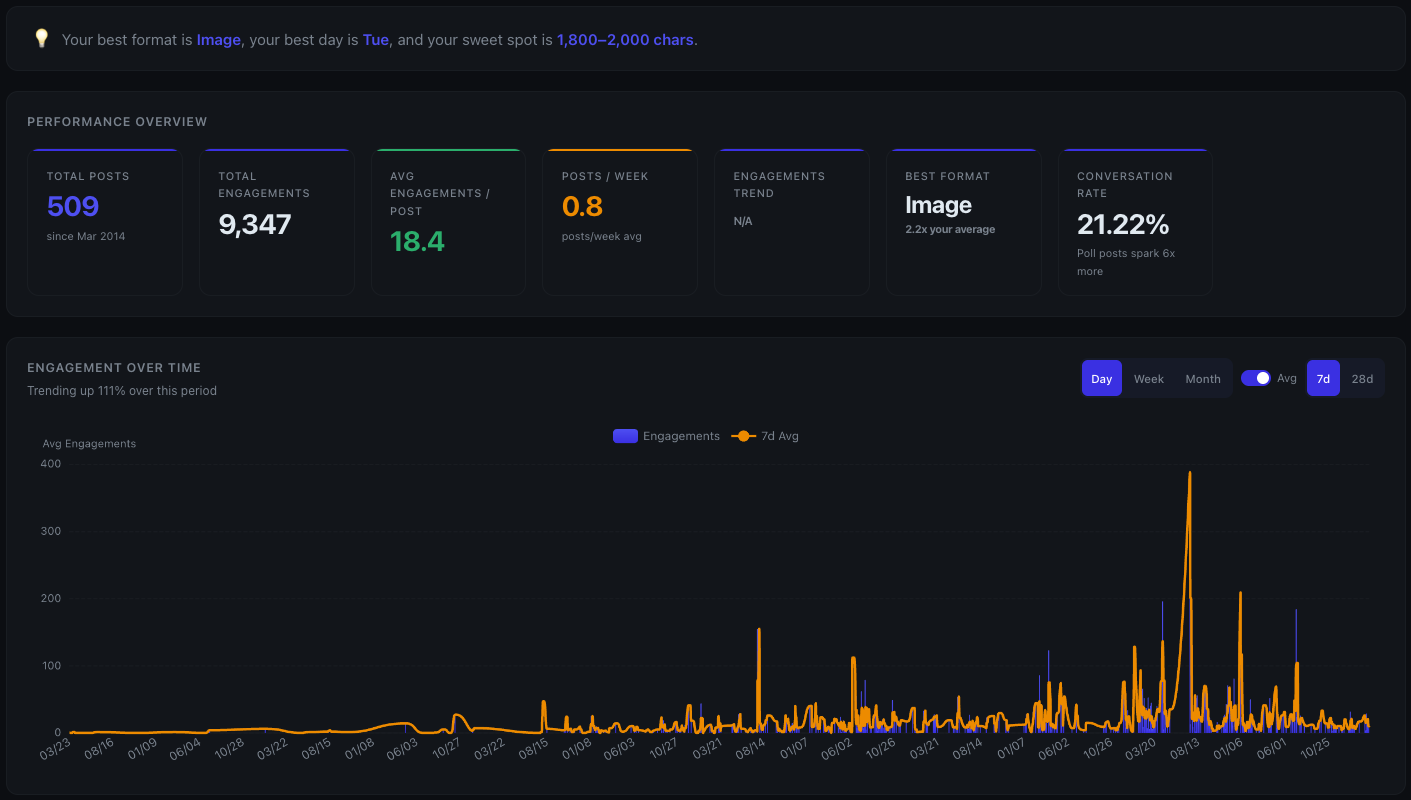Screen dimensions: 1411x800
Task: Click the Best Format Image card
Action: 963,220
